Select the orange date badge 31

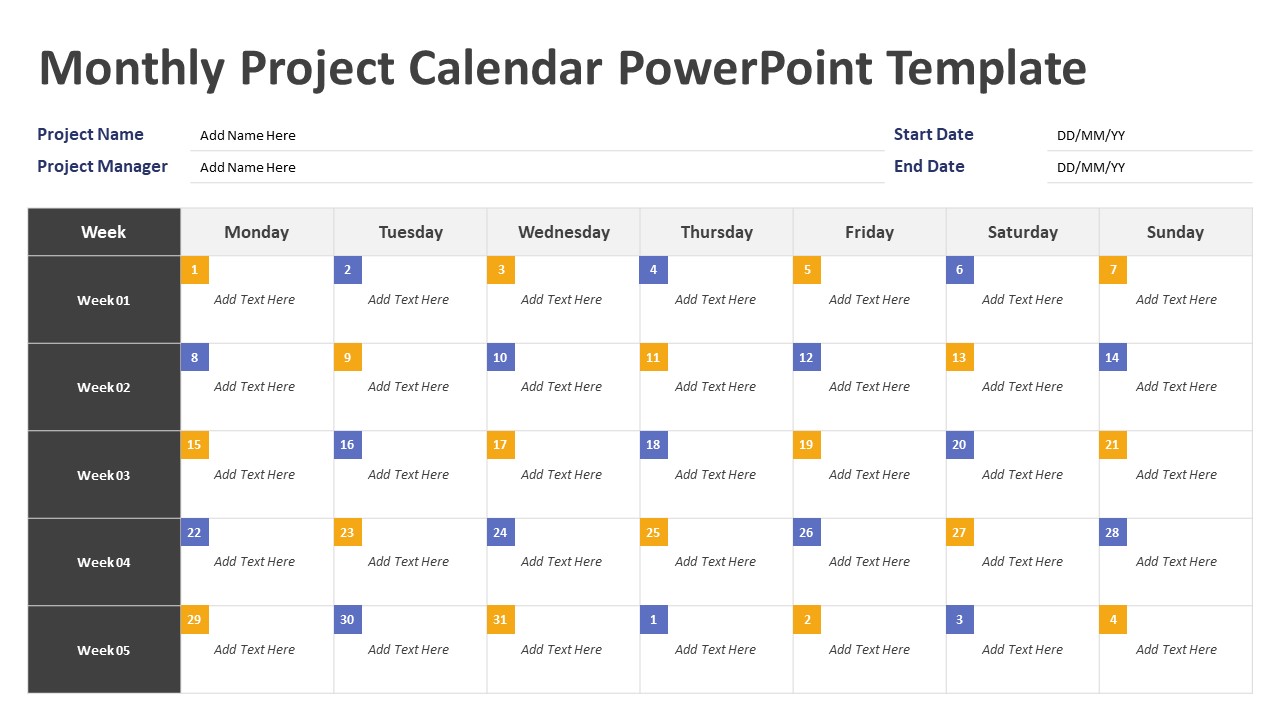(x=500, y=620)
